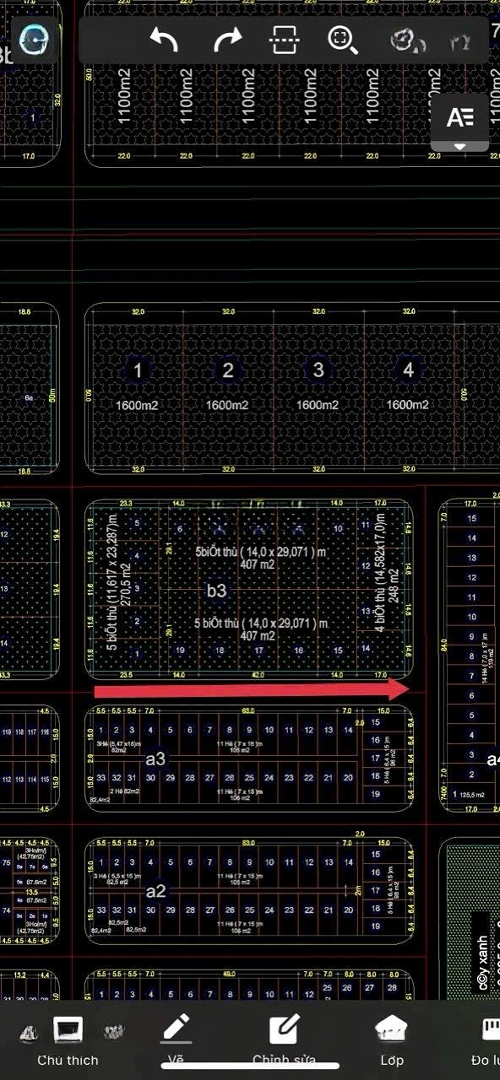The width and height of the screenshot is (500, 1080).
Task: Open the round blue app icon
Action: click(x=33, y=41)
